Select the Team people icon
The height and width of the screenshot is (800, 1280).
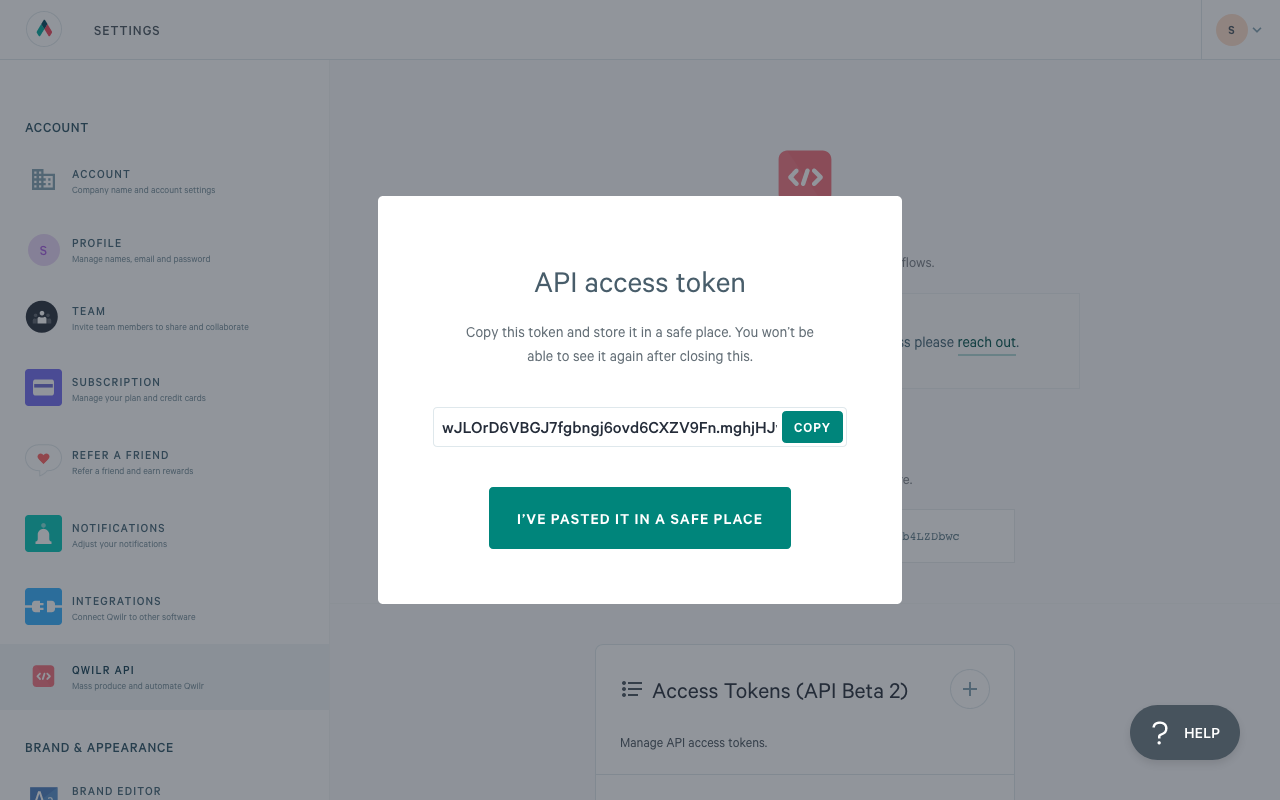tap(41, 317)
